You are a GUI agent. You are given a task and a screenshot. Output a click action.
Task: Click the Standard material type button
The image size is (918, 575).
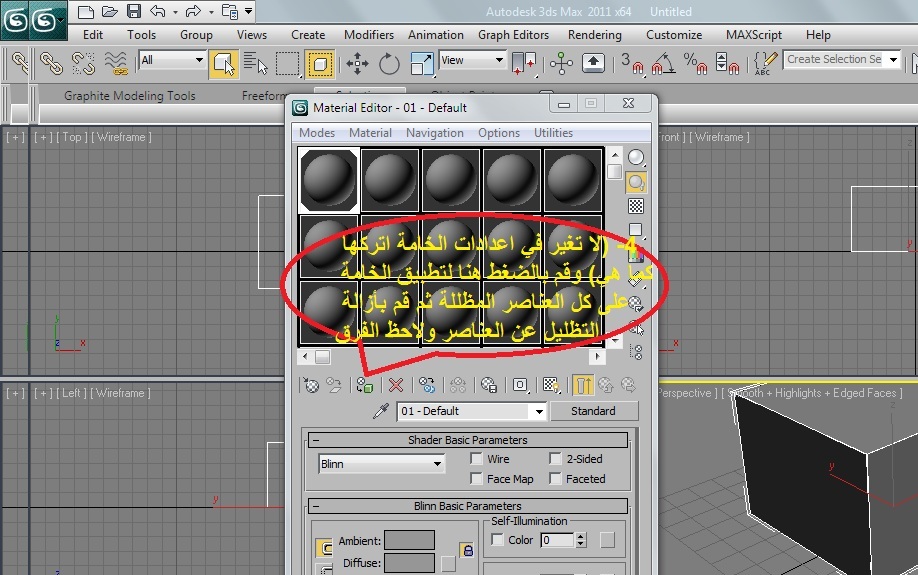tap(593, 411)
